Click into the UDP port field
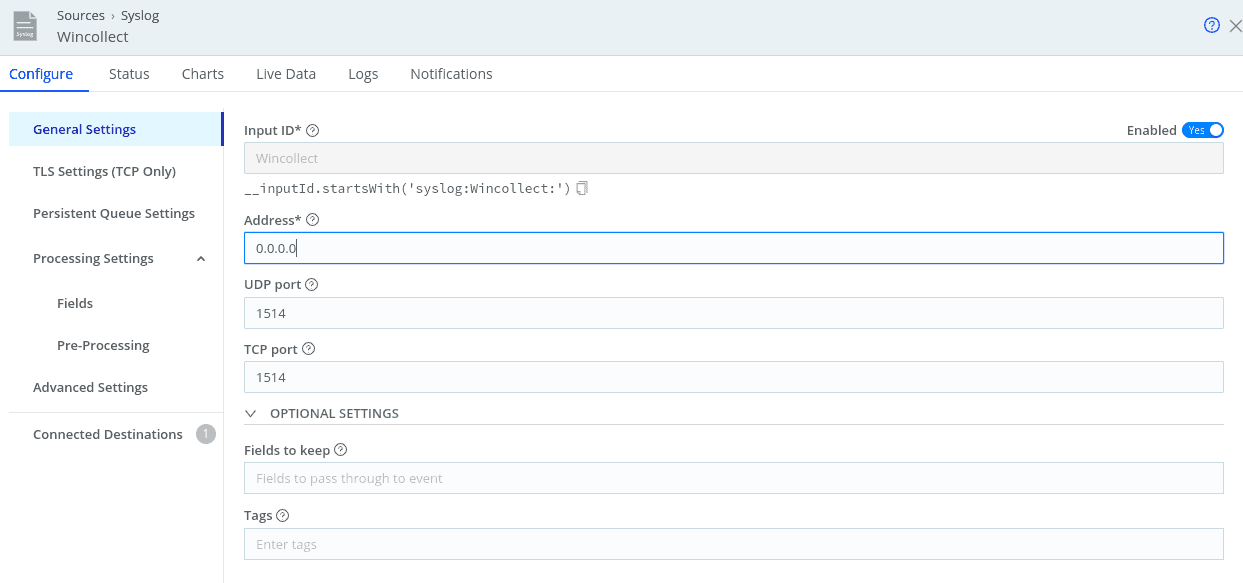The width and height of the screenshot is (1243, 583). [733, 313]
